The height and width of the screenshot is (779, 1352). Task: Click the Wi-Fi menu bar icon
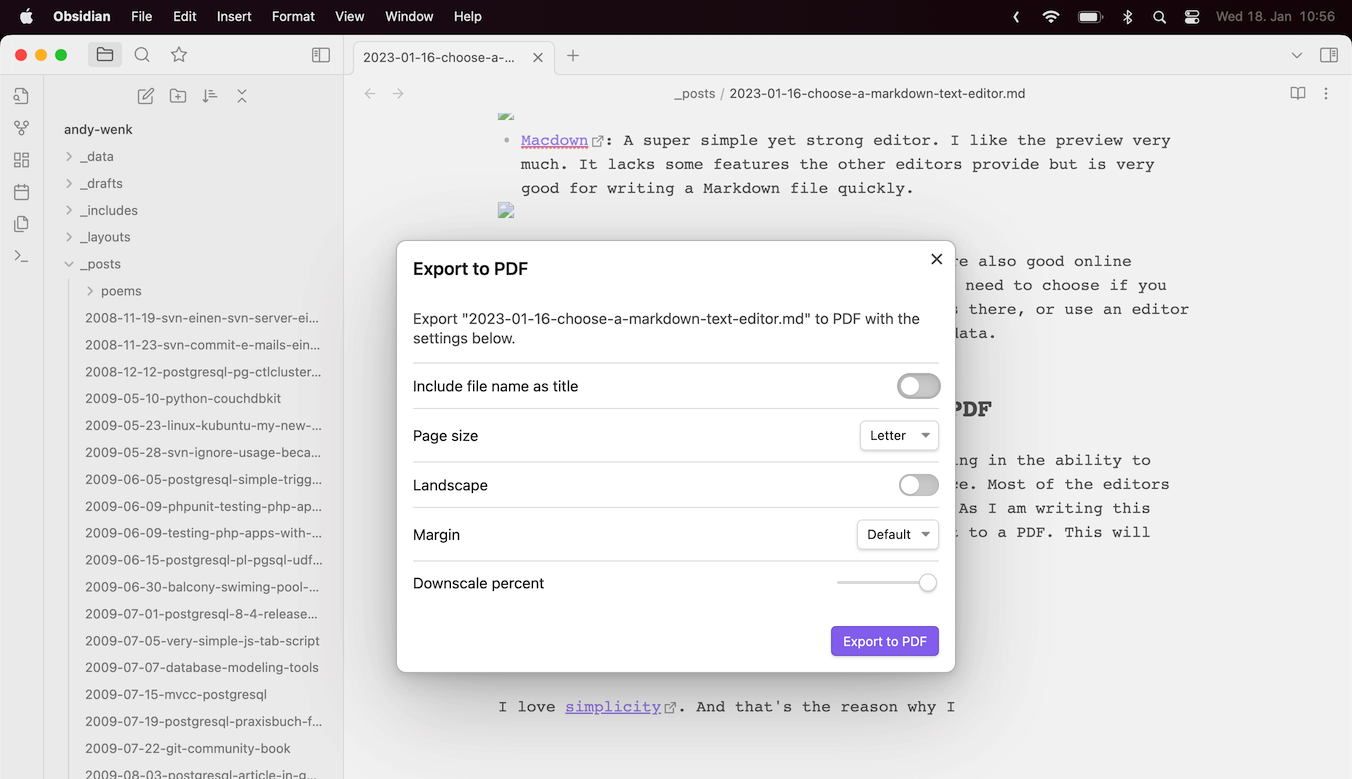click(x=1051, y=17)
